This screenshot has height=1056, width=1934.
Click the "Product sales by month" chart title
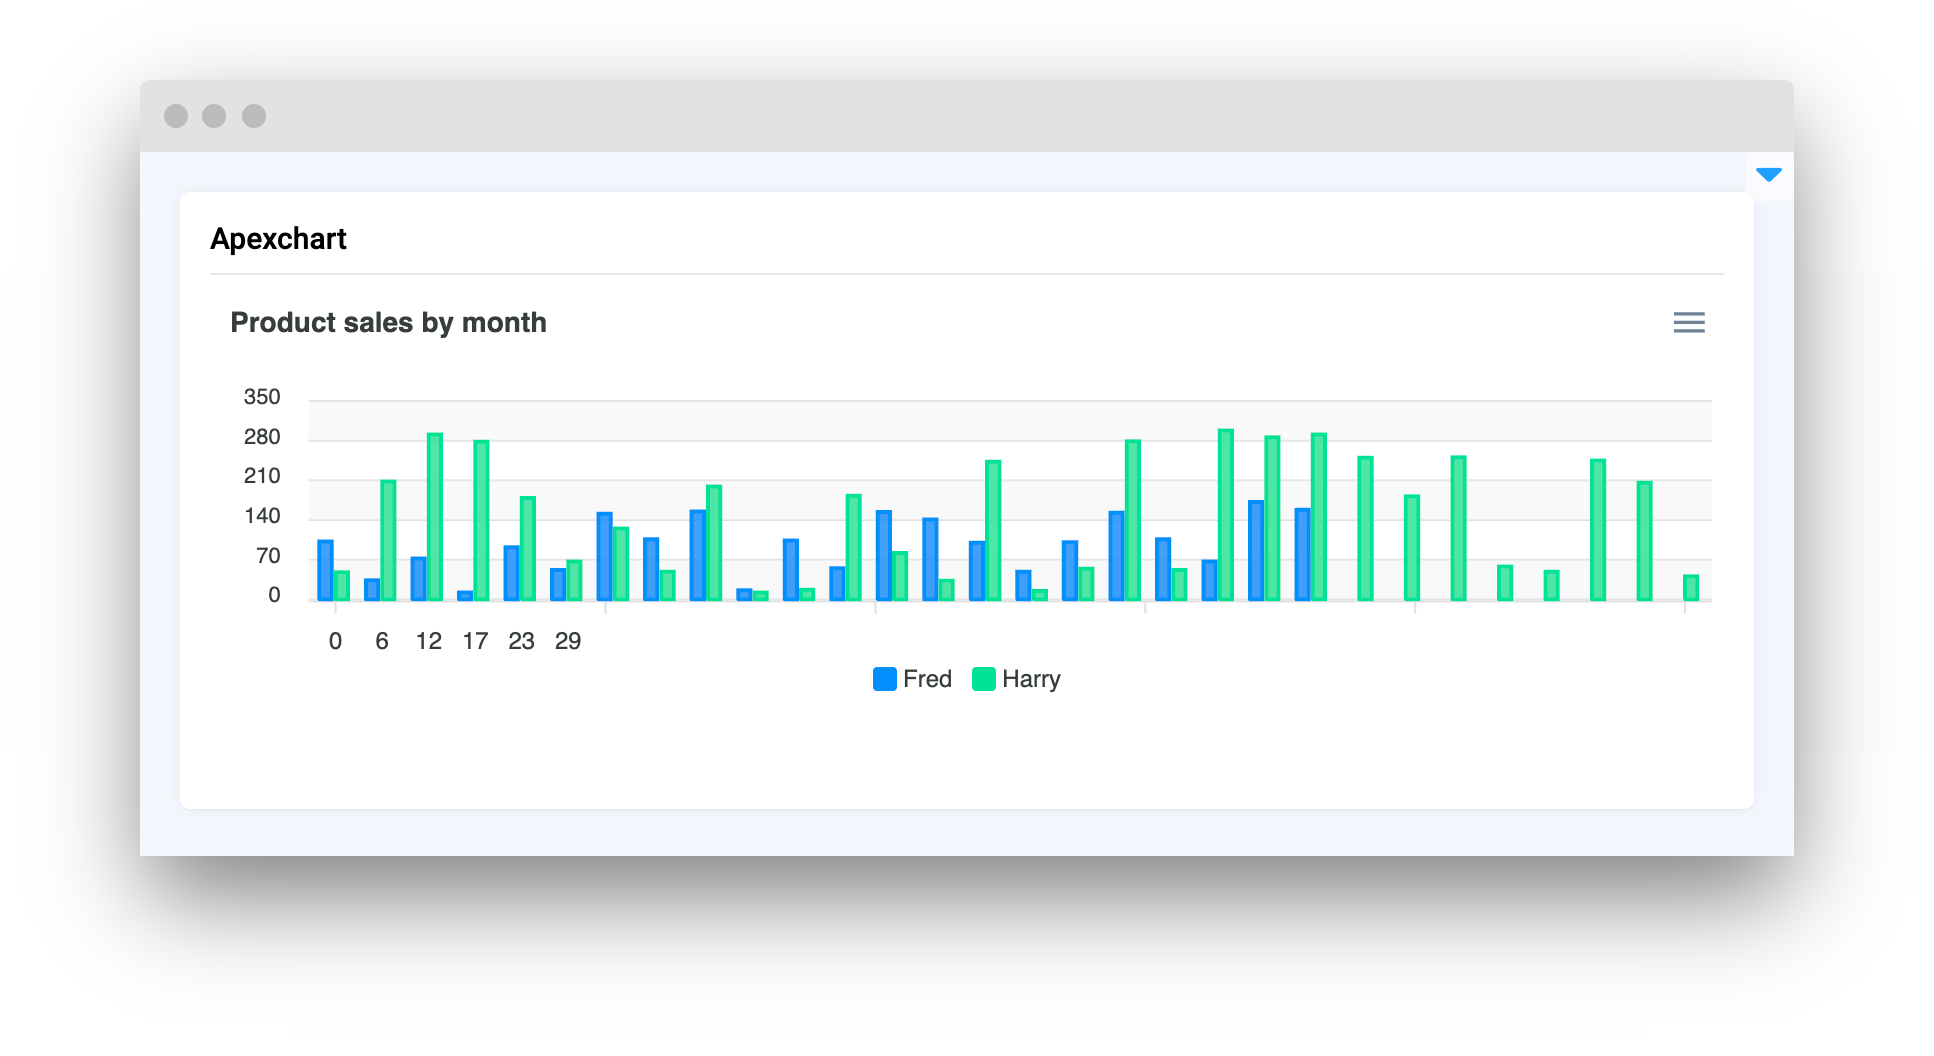(388, 322)
